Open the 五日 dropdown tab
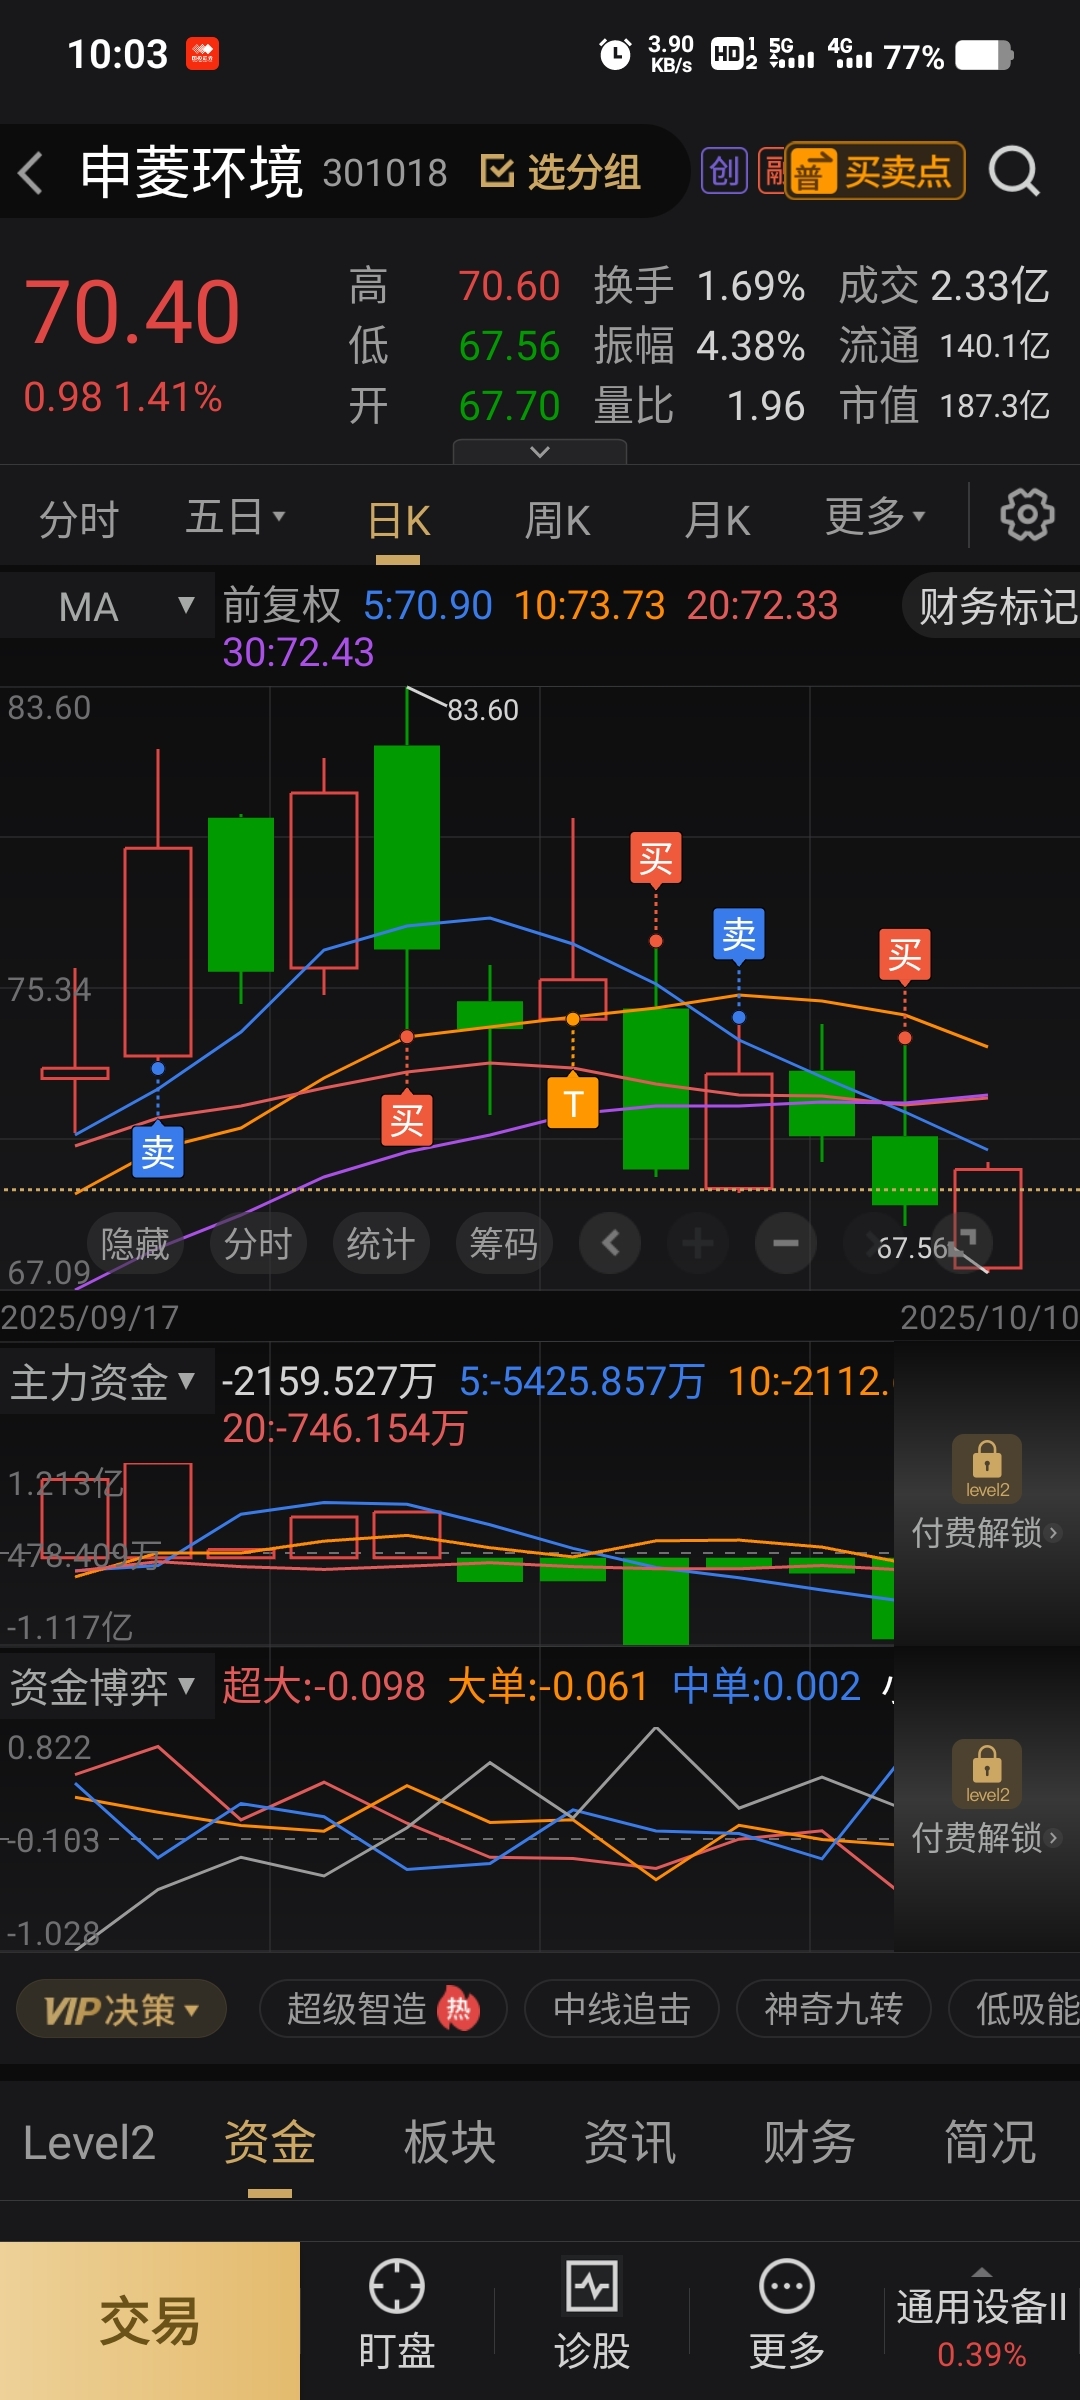The height and width of the screenshot is (2400, 1080). [236, 518]
